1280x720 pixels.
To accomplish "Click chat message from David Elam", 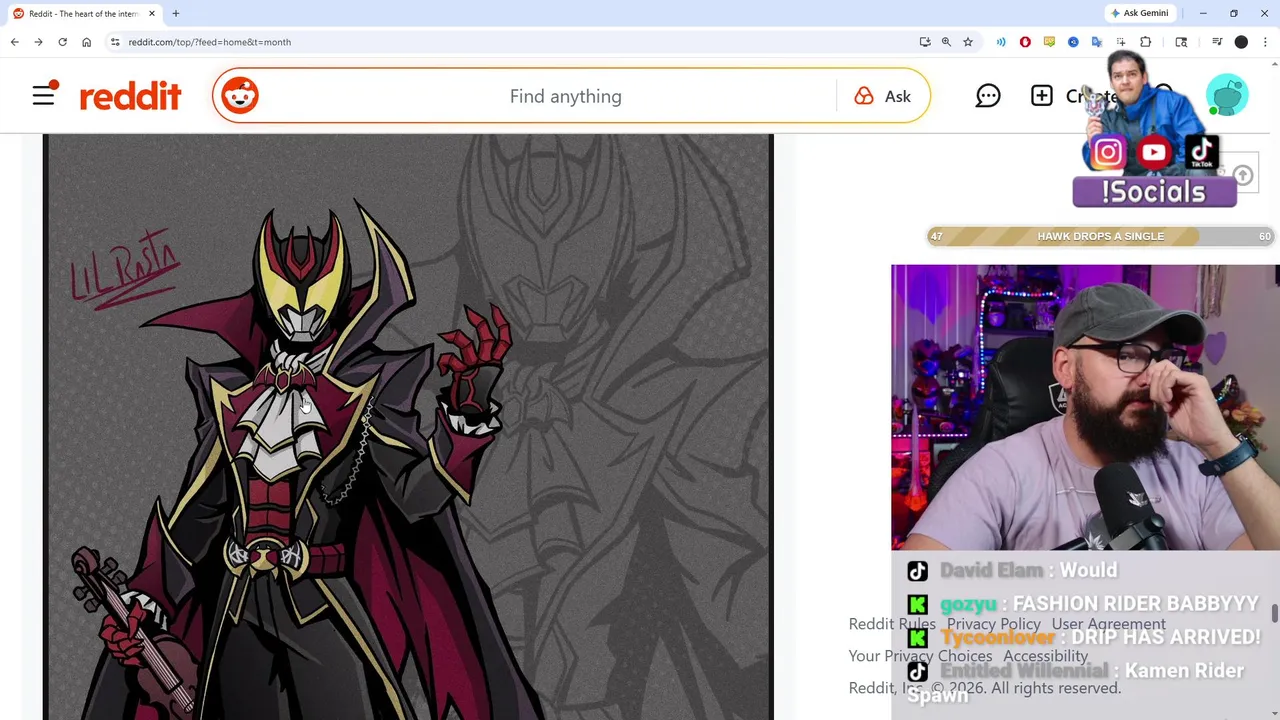I will [1012, 570].
